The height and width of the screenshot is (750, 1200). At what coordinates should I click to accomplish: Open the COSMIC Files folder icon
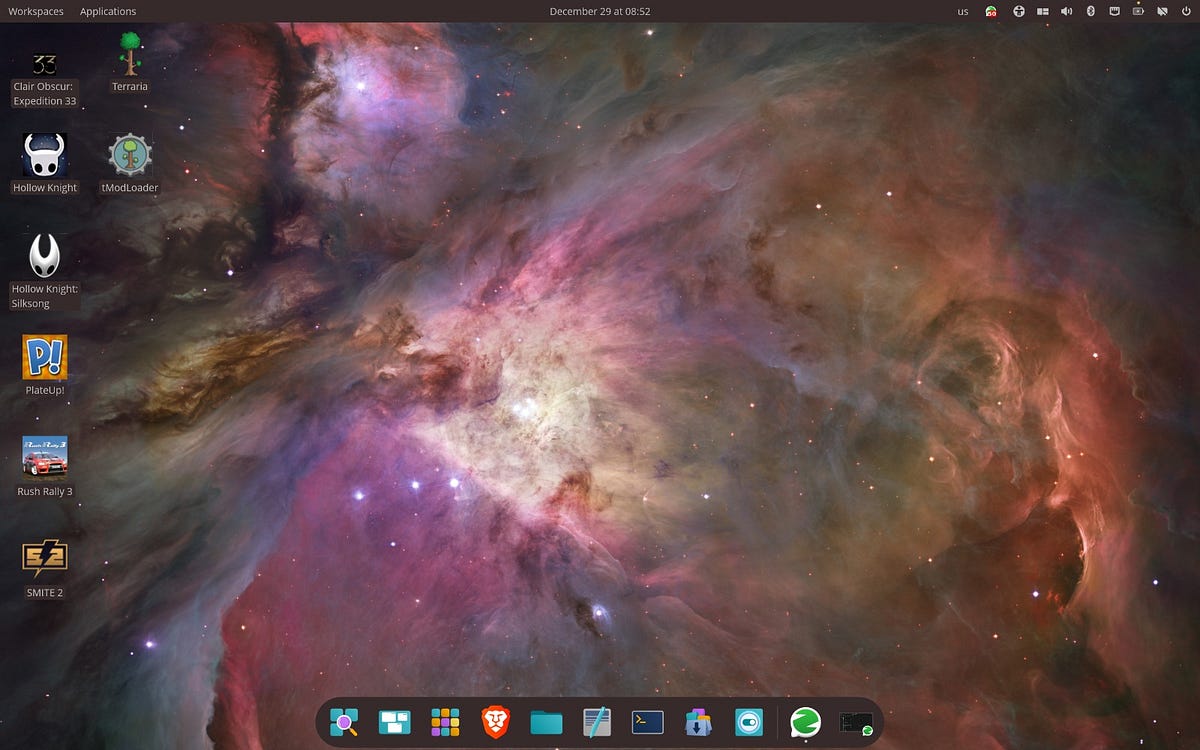pyautogui.click(x=546, y=722)
